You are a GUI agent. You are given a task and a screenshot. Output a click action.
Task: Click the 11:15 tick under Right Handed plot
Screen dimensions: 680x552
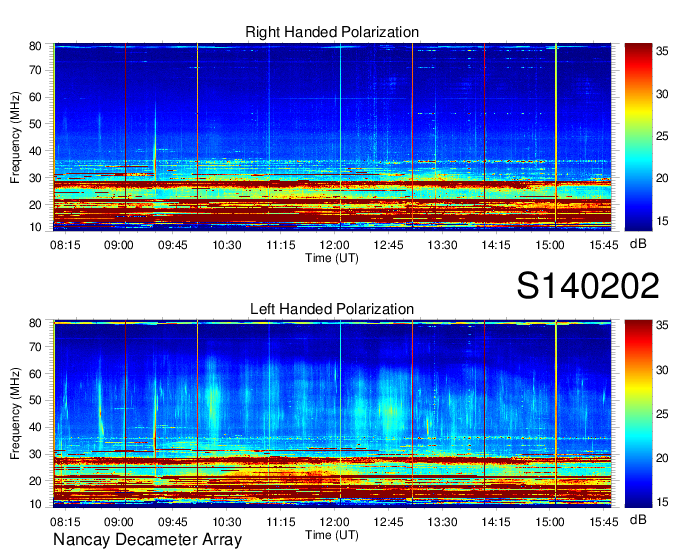(281, 245)
